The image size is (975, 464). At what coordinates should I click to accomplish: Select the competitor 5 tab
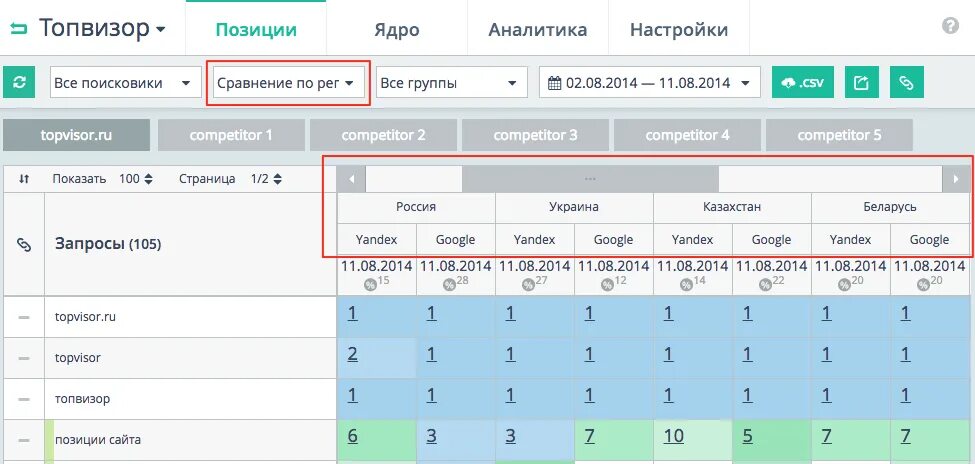(x=839, y=135)
